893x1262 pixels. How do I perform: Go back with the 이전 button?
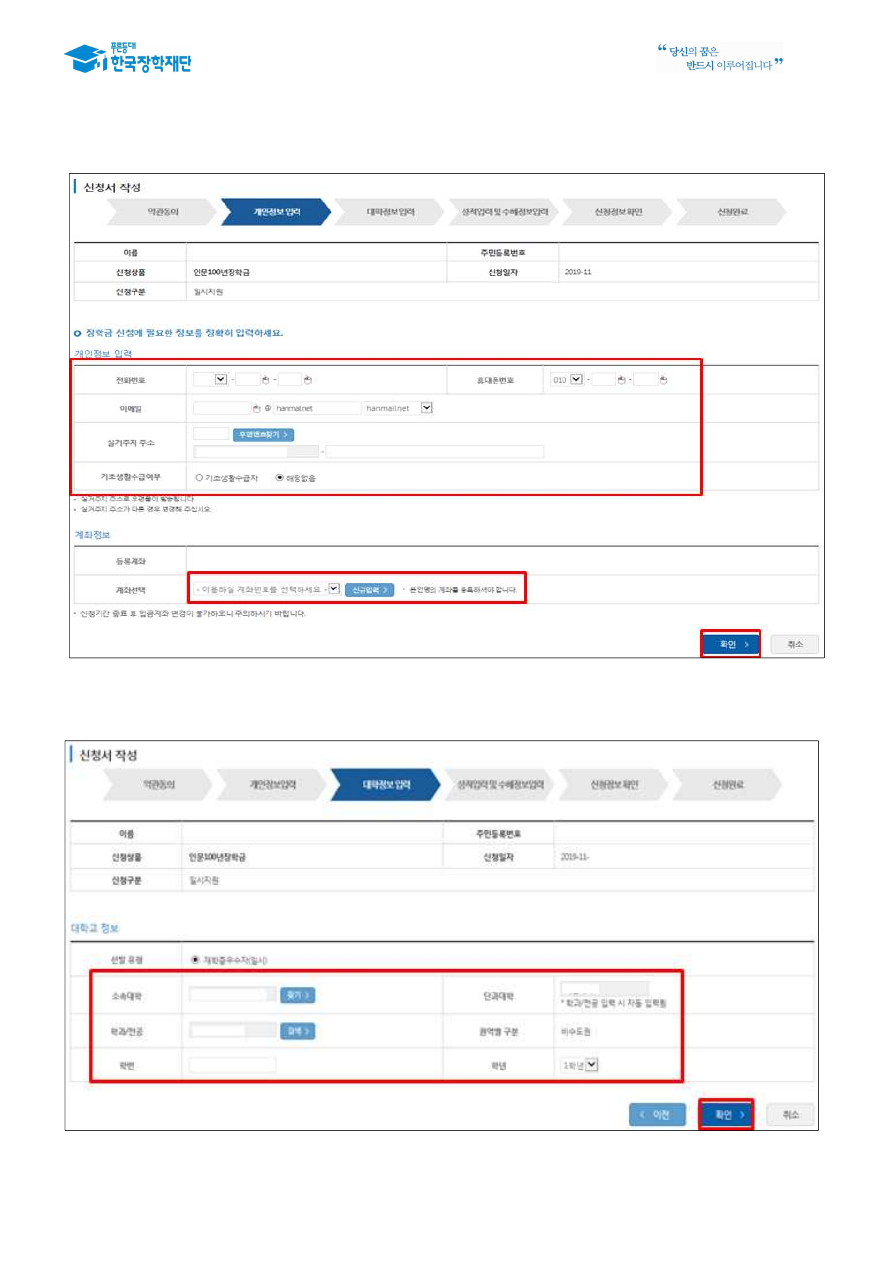tap(657, 1115)
